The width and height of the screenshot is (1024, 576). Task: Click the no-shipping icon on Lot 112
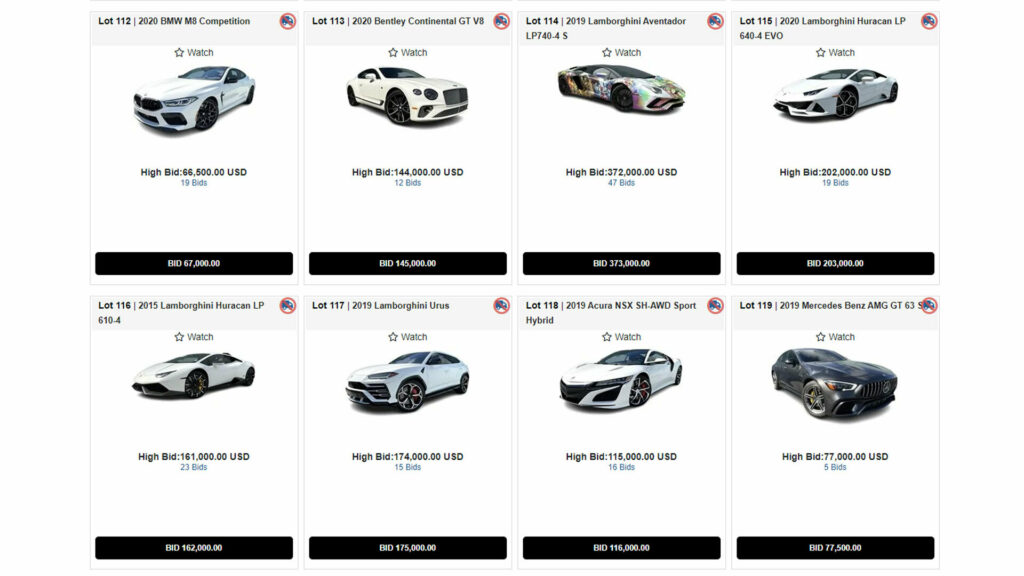click(x=287, y=22)
